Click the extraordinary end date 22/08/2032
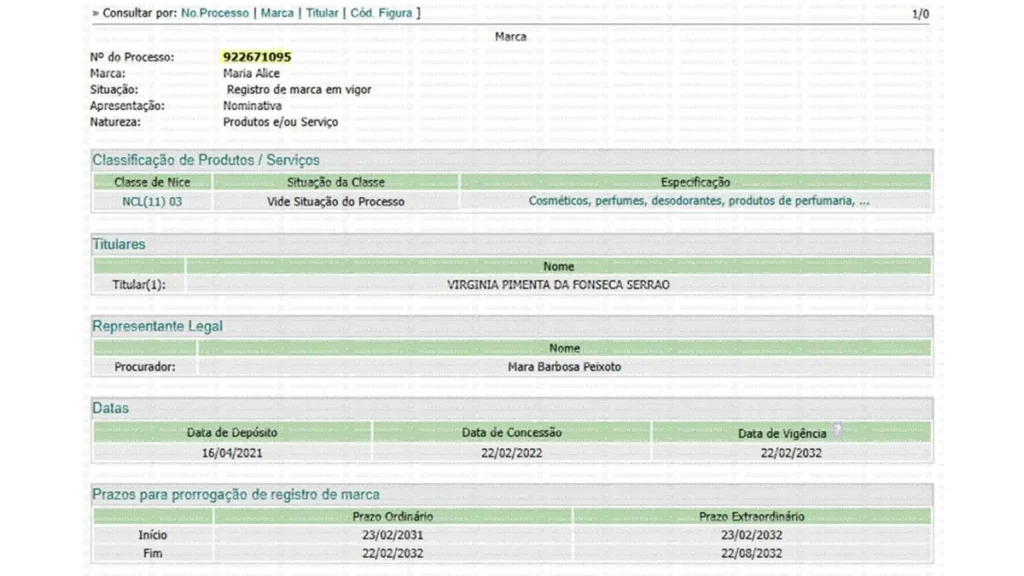 tap(752, 553)
